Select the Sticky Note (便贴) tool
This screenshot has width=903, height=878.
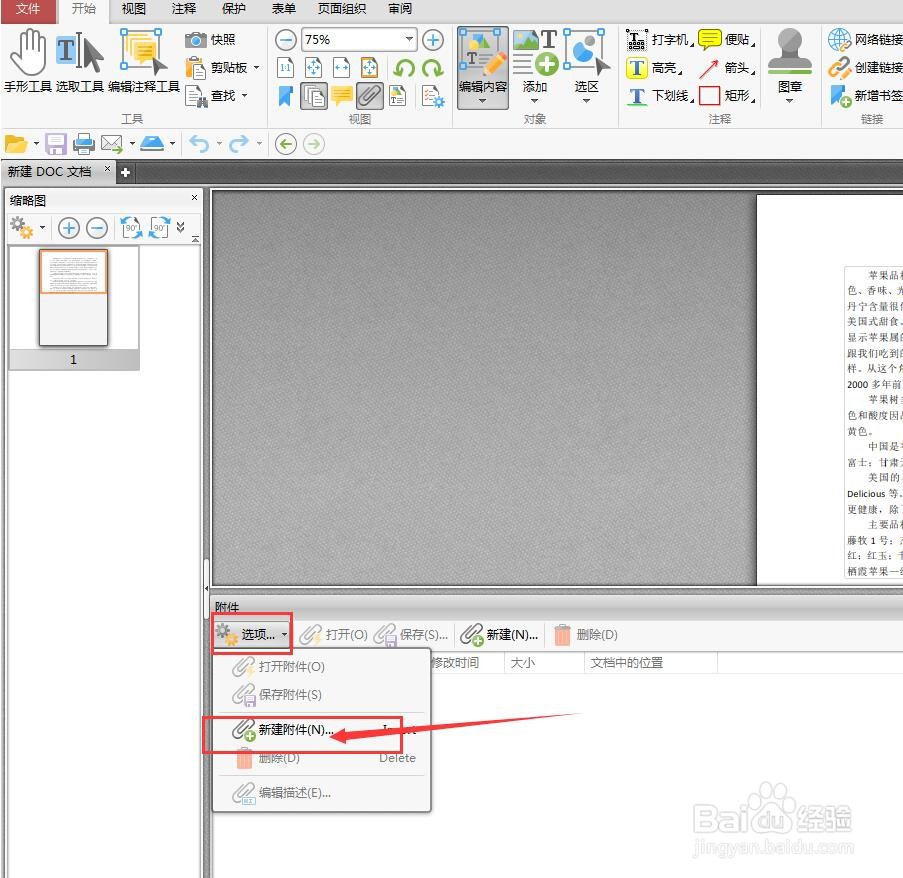(x=727, y=40)
